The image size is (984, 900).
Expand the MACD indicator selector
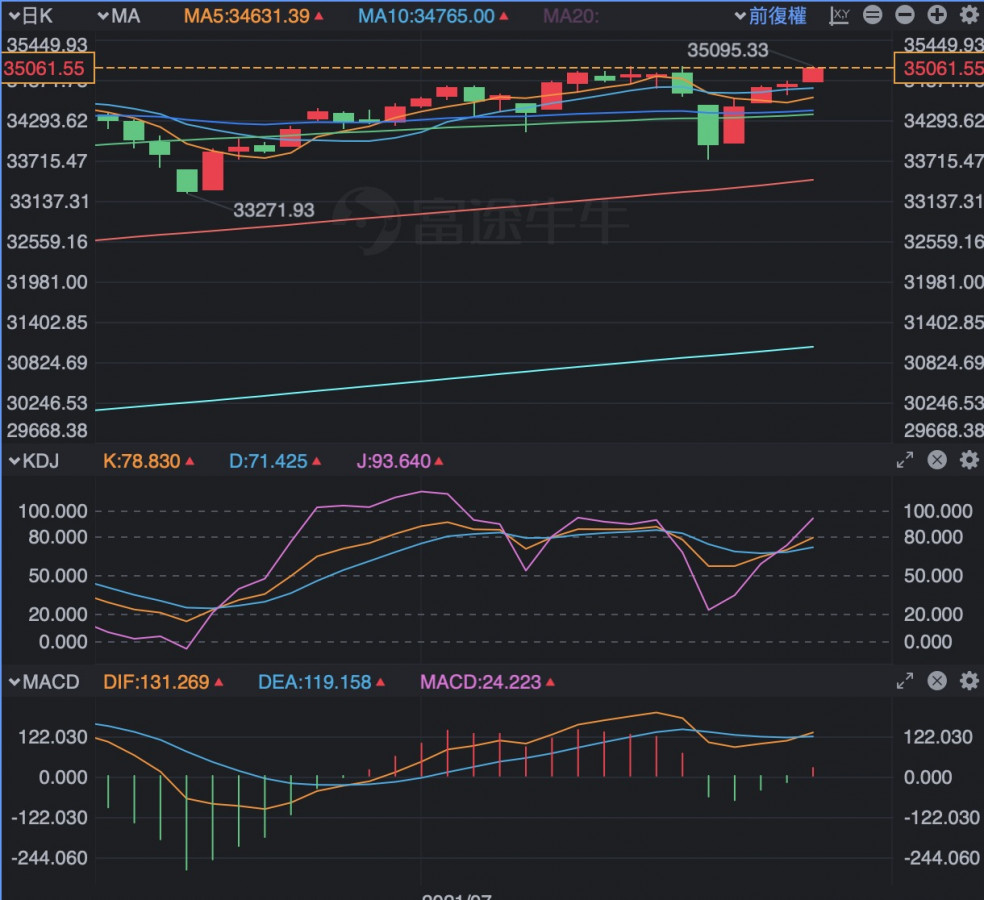(x=44, y=682)
